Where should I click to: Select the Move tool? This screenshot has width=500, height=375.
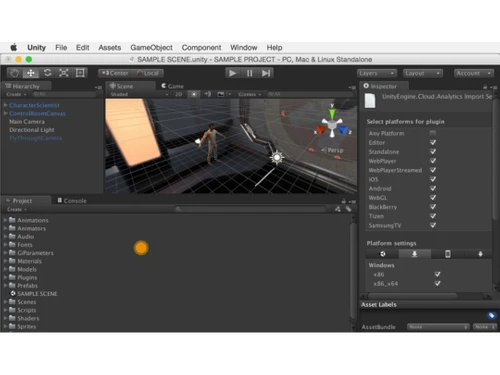coord(31,73)
